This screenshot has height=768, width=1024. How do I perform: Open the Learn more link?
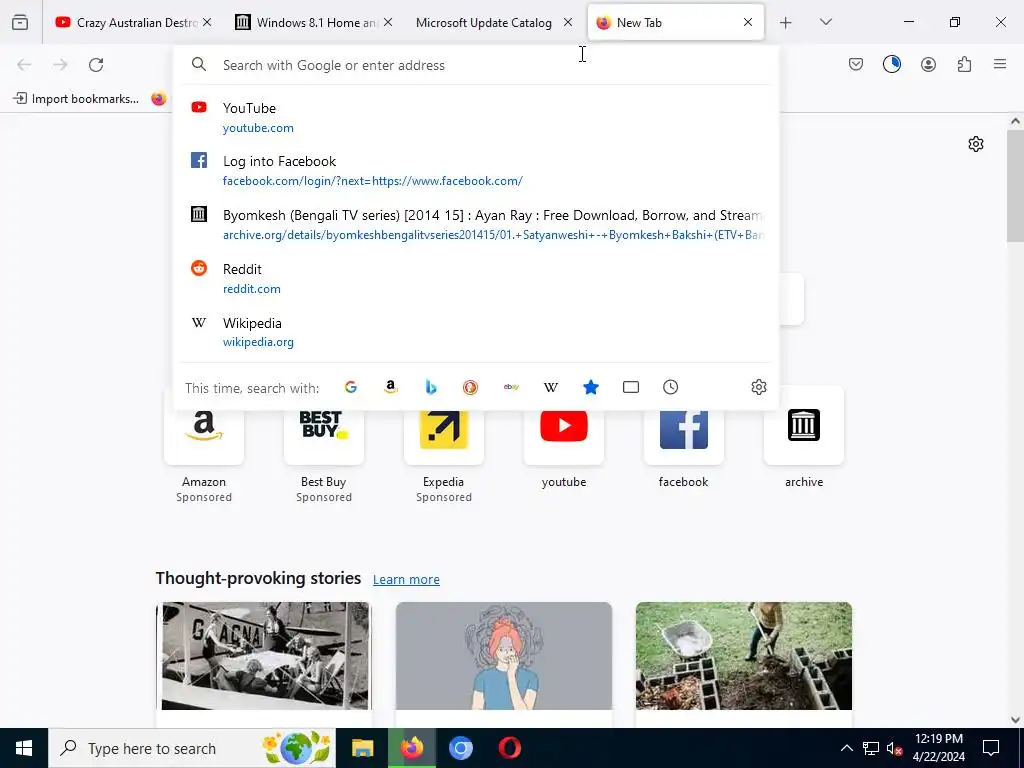click(x=406, y=579)
